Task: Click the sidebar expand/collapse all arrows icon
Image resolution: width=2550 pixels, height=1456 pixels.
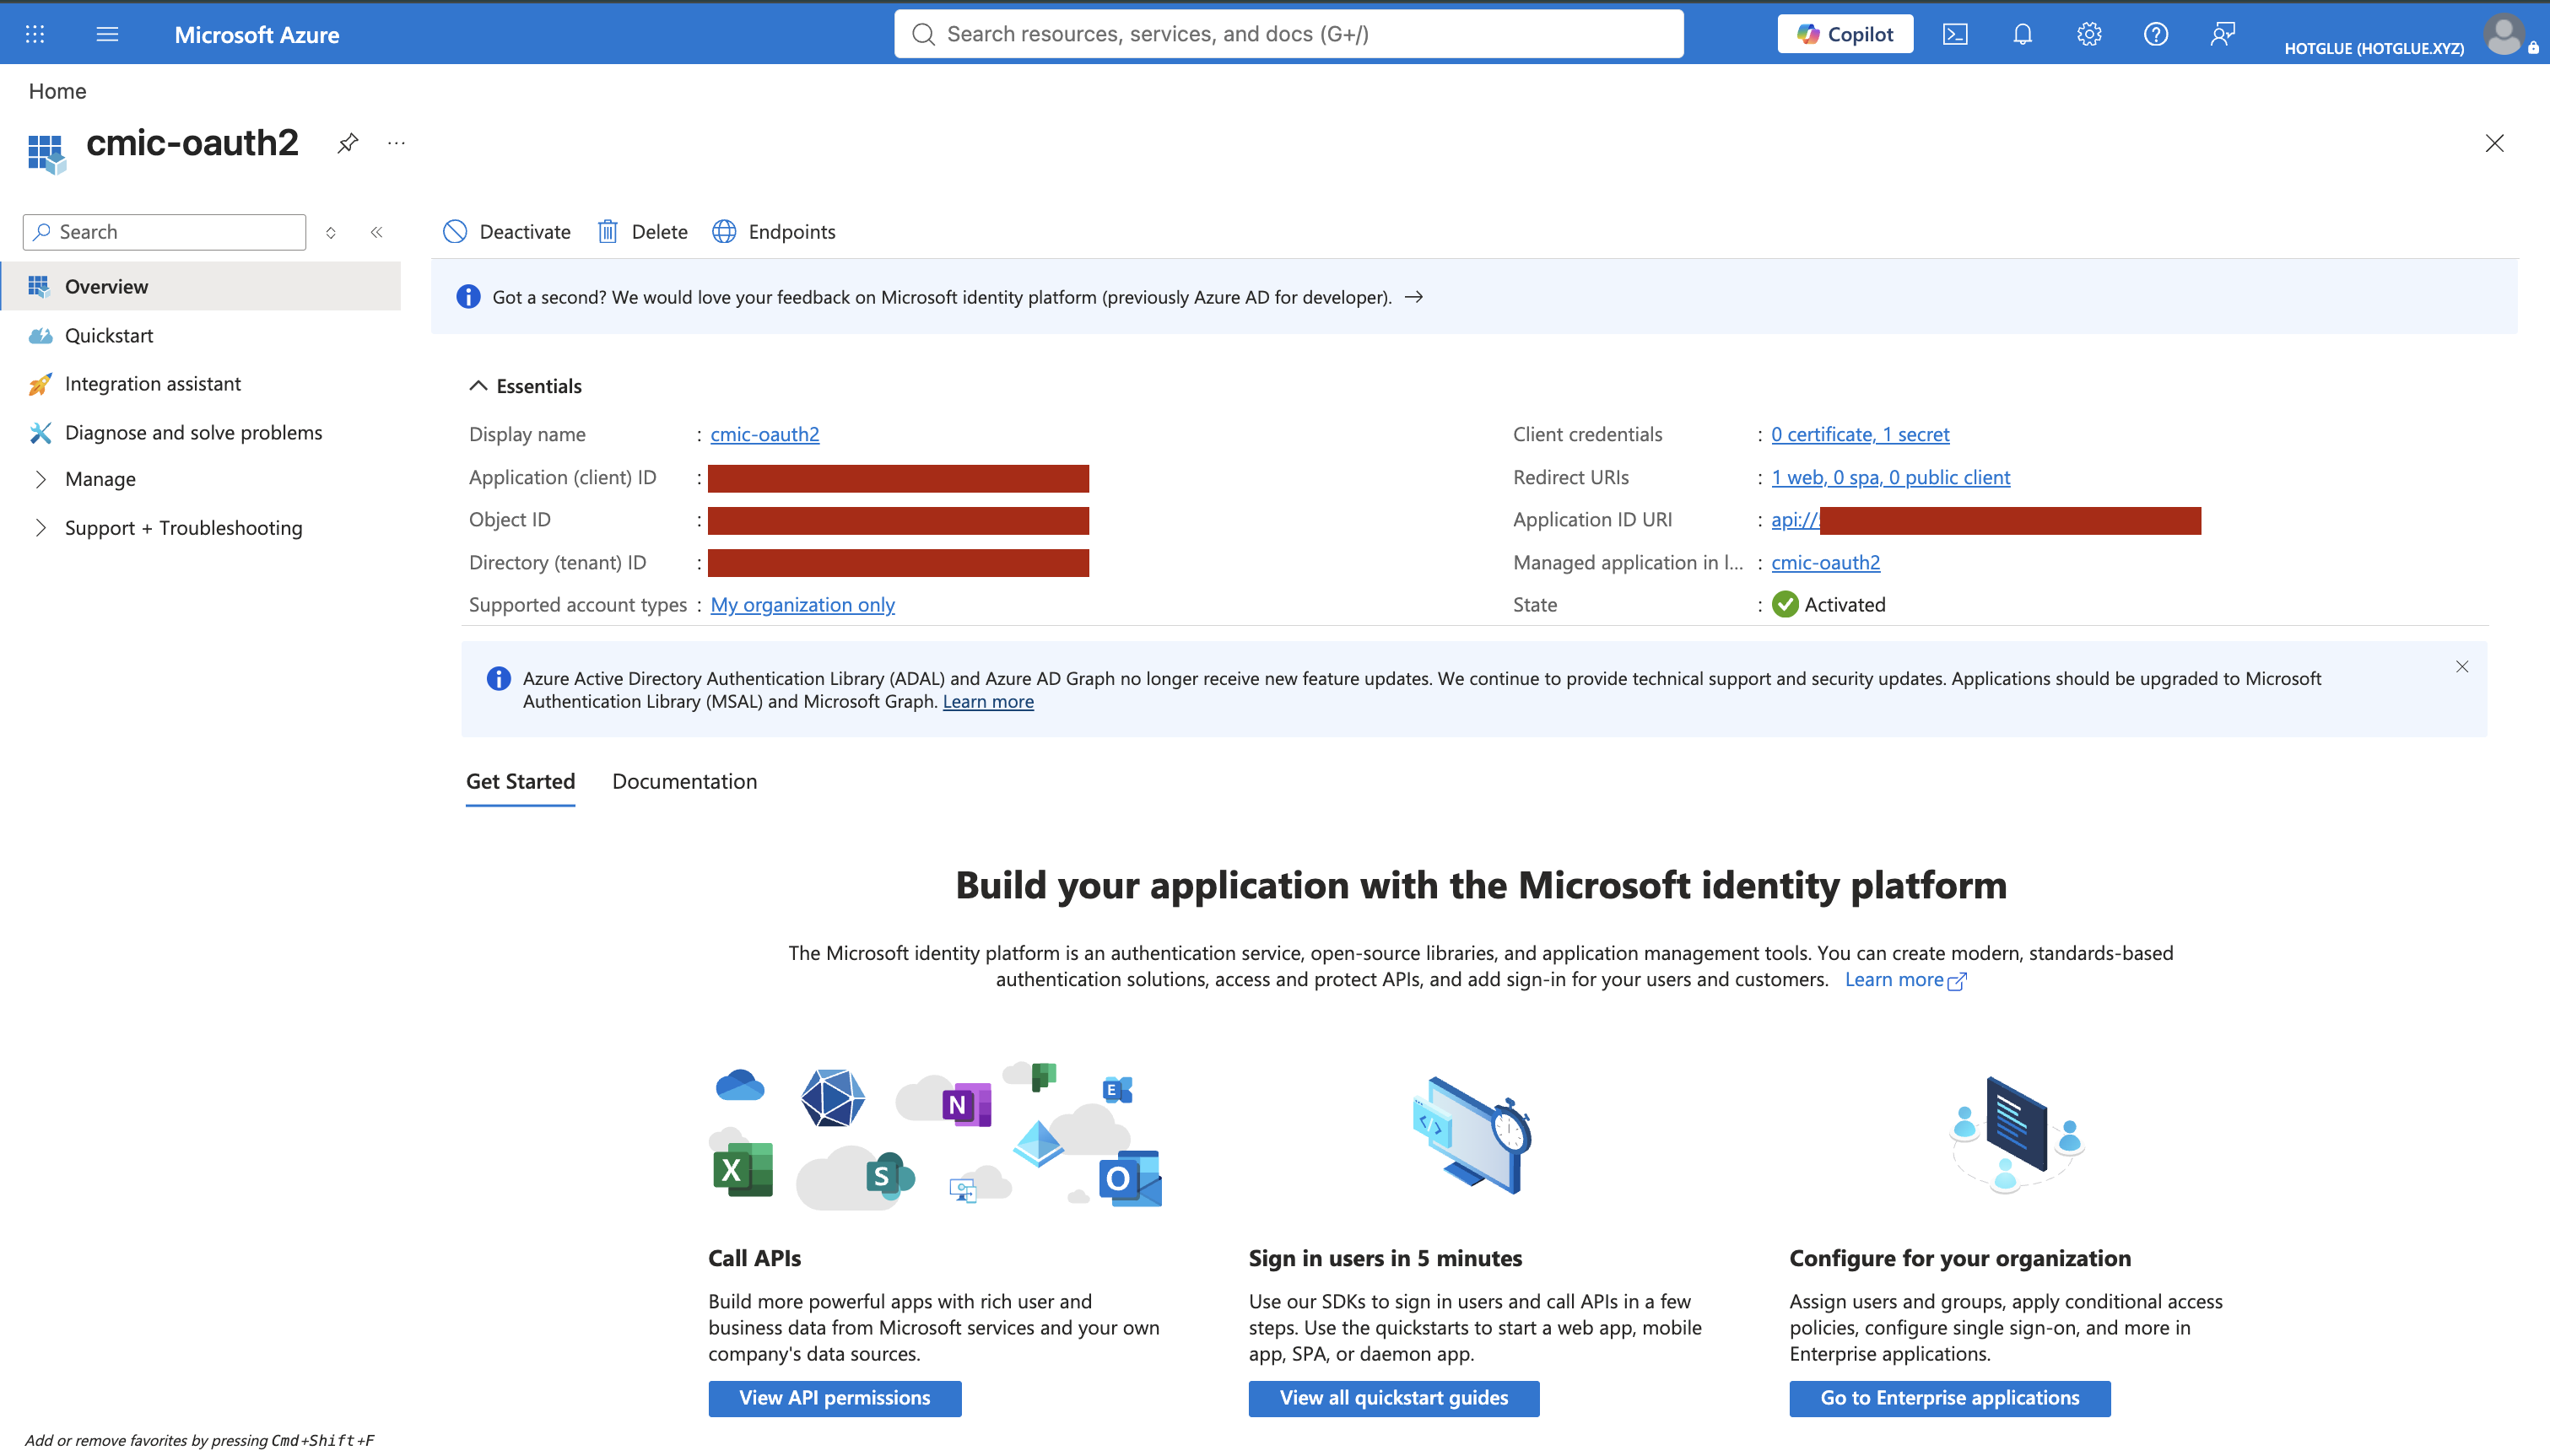Action: point(331,232)
